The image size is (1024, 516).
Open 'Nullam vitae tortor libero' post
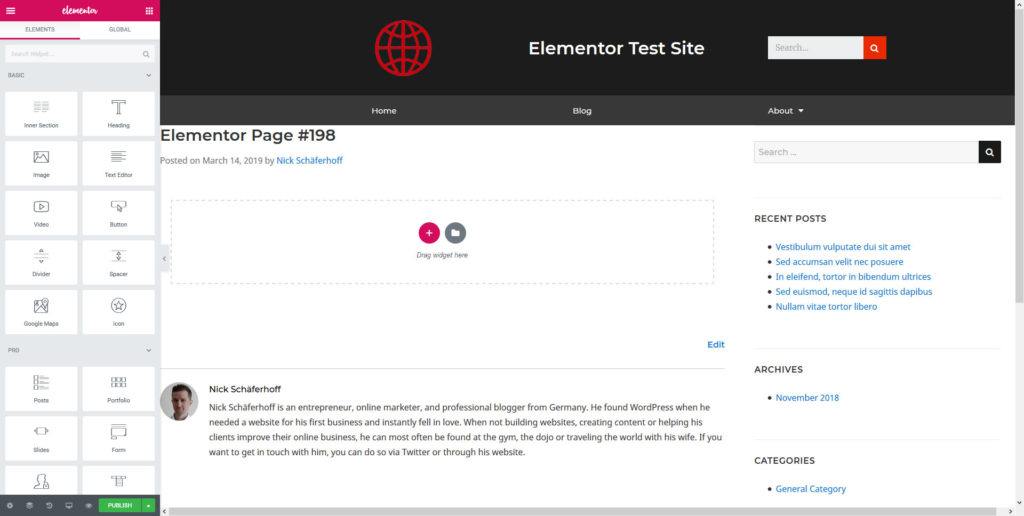tap(826, 307)
